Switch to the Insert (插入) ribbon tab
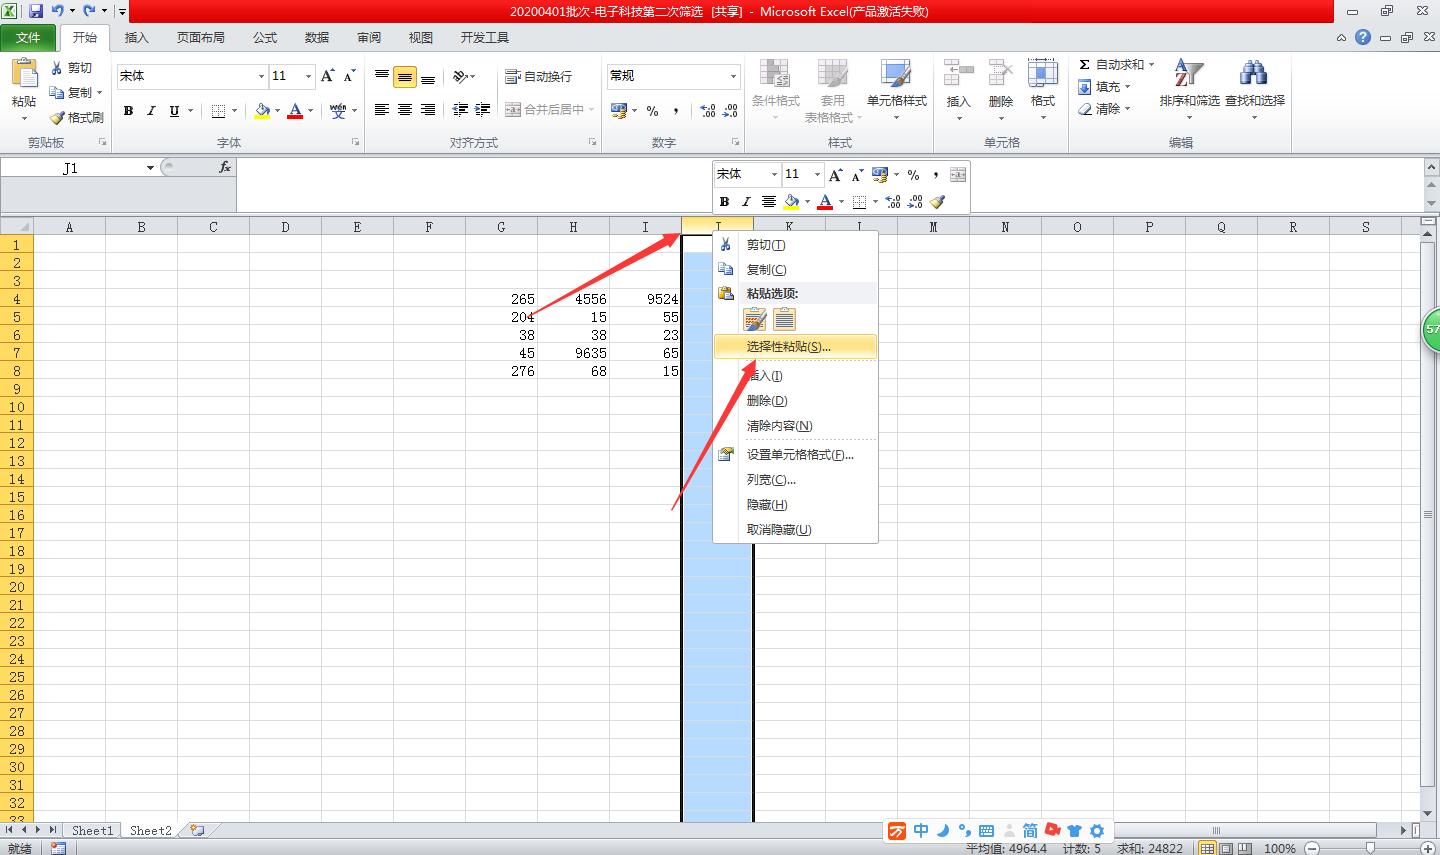1440x855 pixels. [136, 38]
